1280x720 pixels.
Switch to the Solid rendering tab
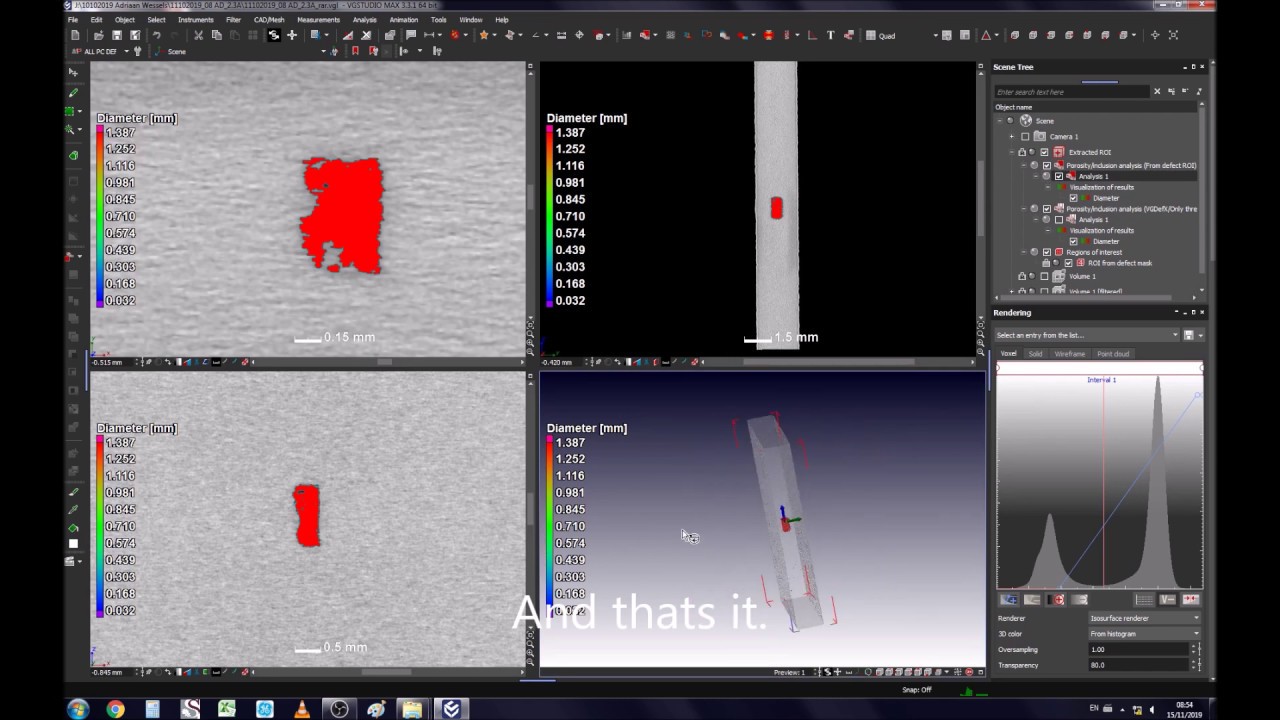[1035, 354]
